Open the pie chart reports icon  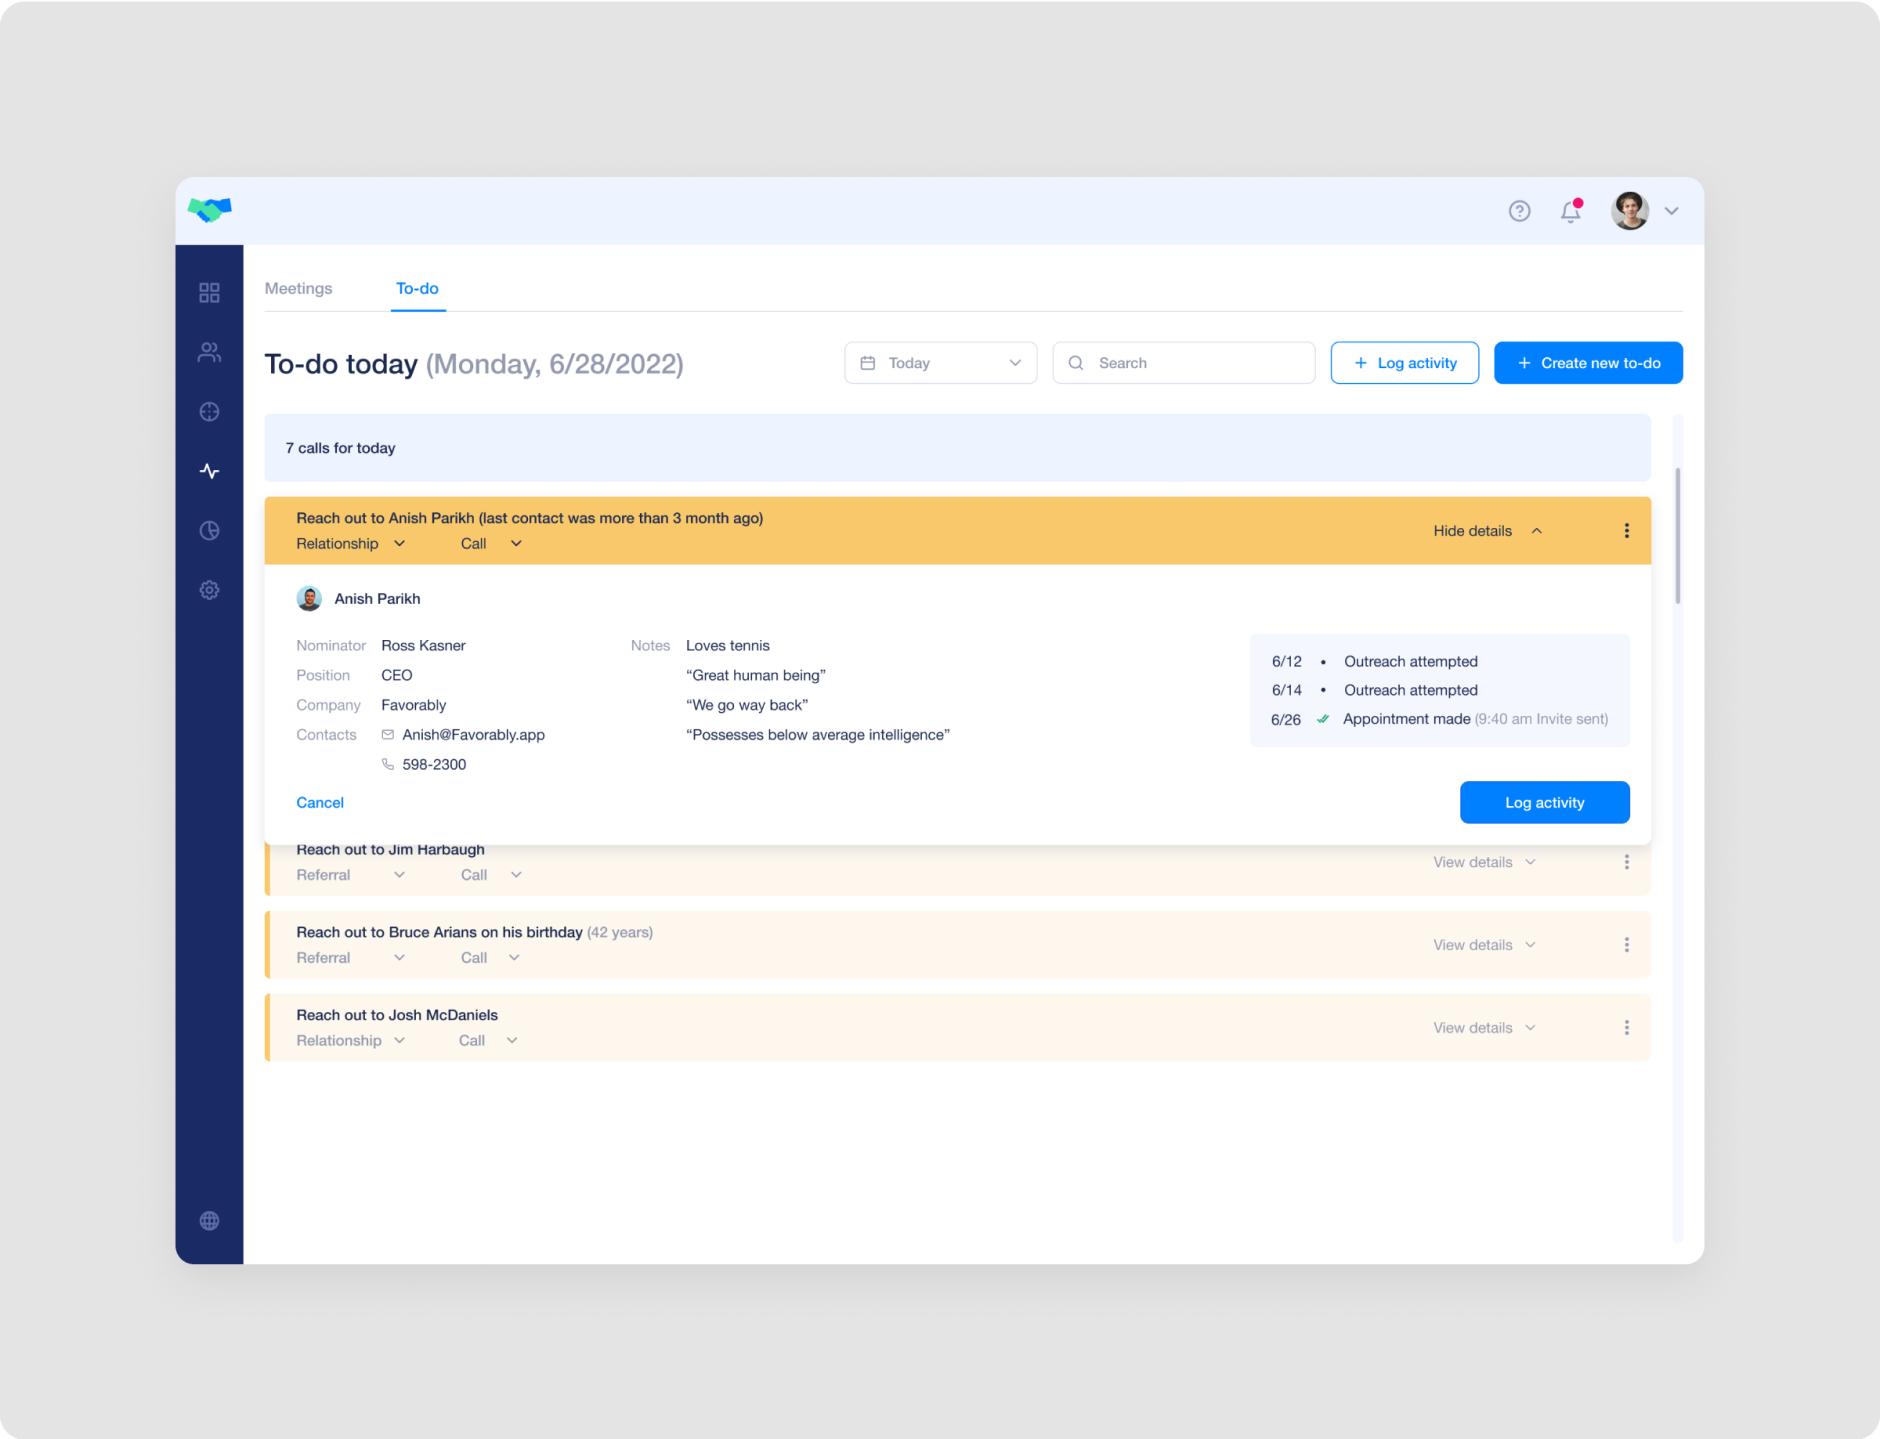[209, 530]
